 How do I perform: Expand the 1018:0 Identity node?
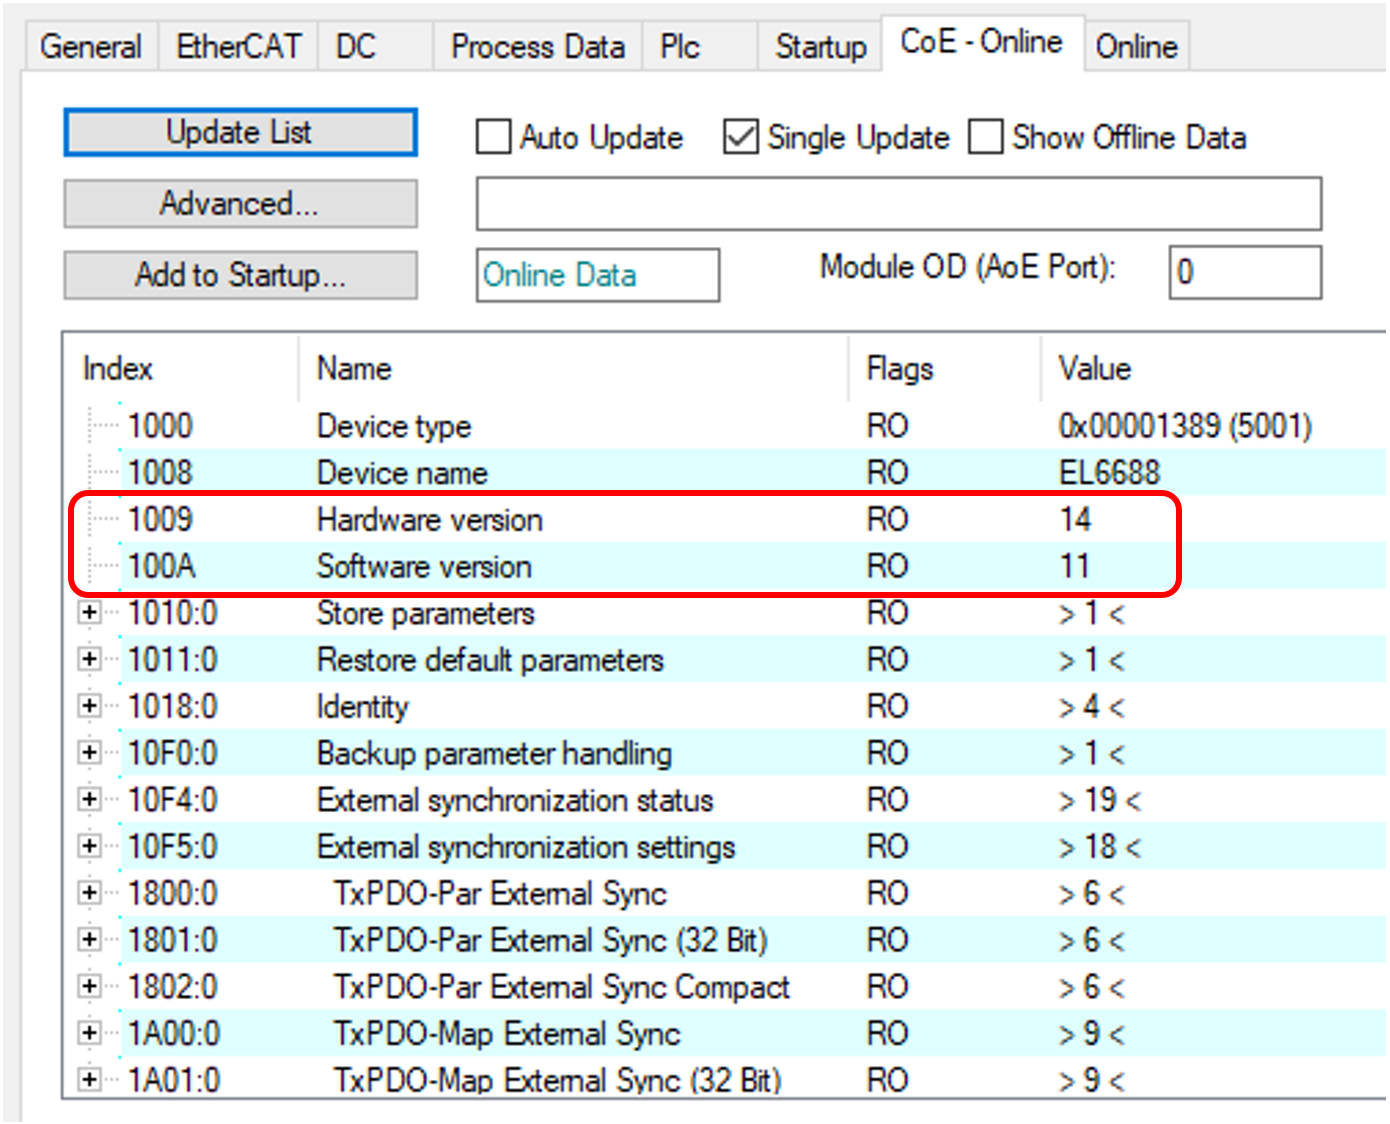(x=90, y=706)
